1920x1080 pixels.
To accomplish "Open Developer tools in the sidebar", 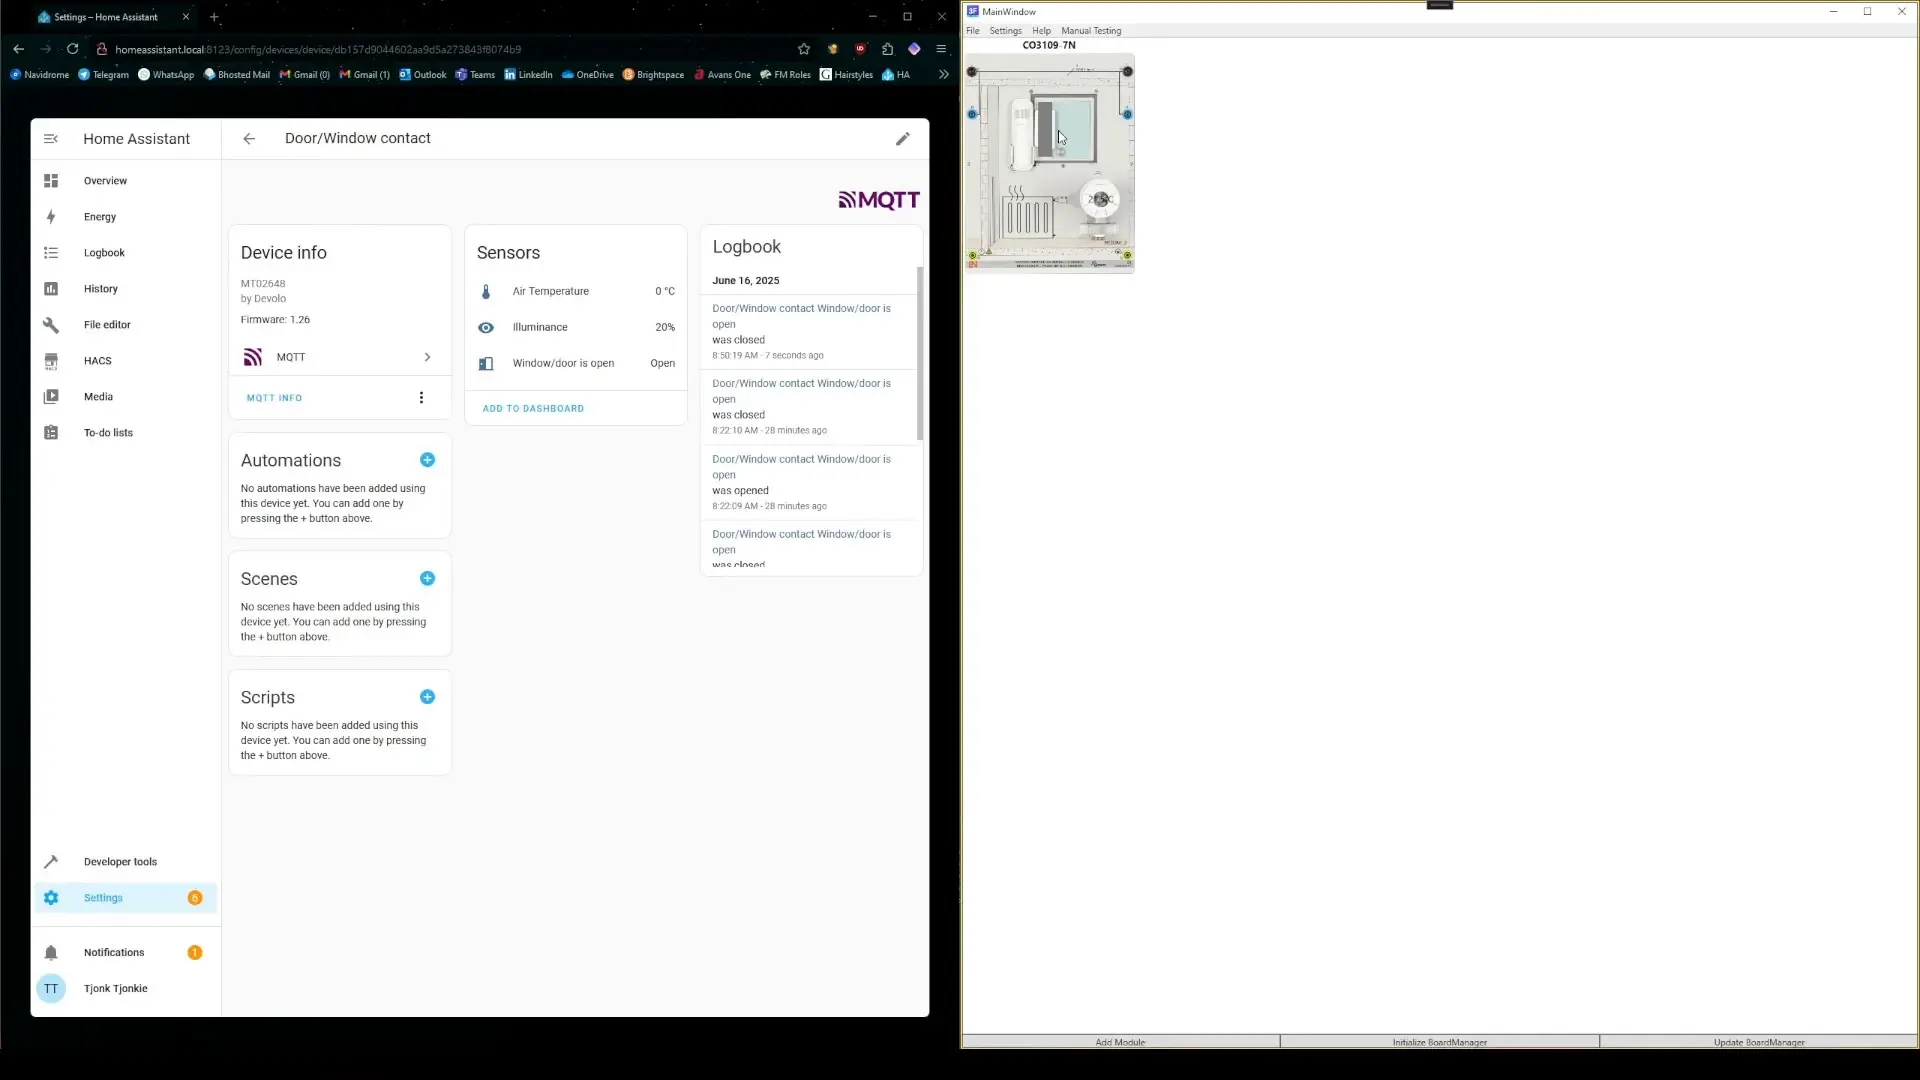I will (125, 862).
